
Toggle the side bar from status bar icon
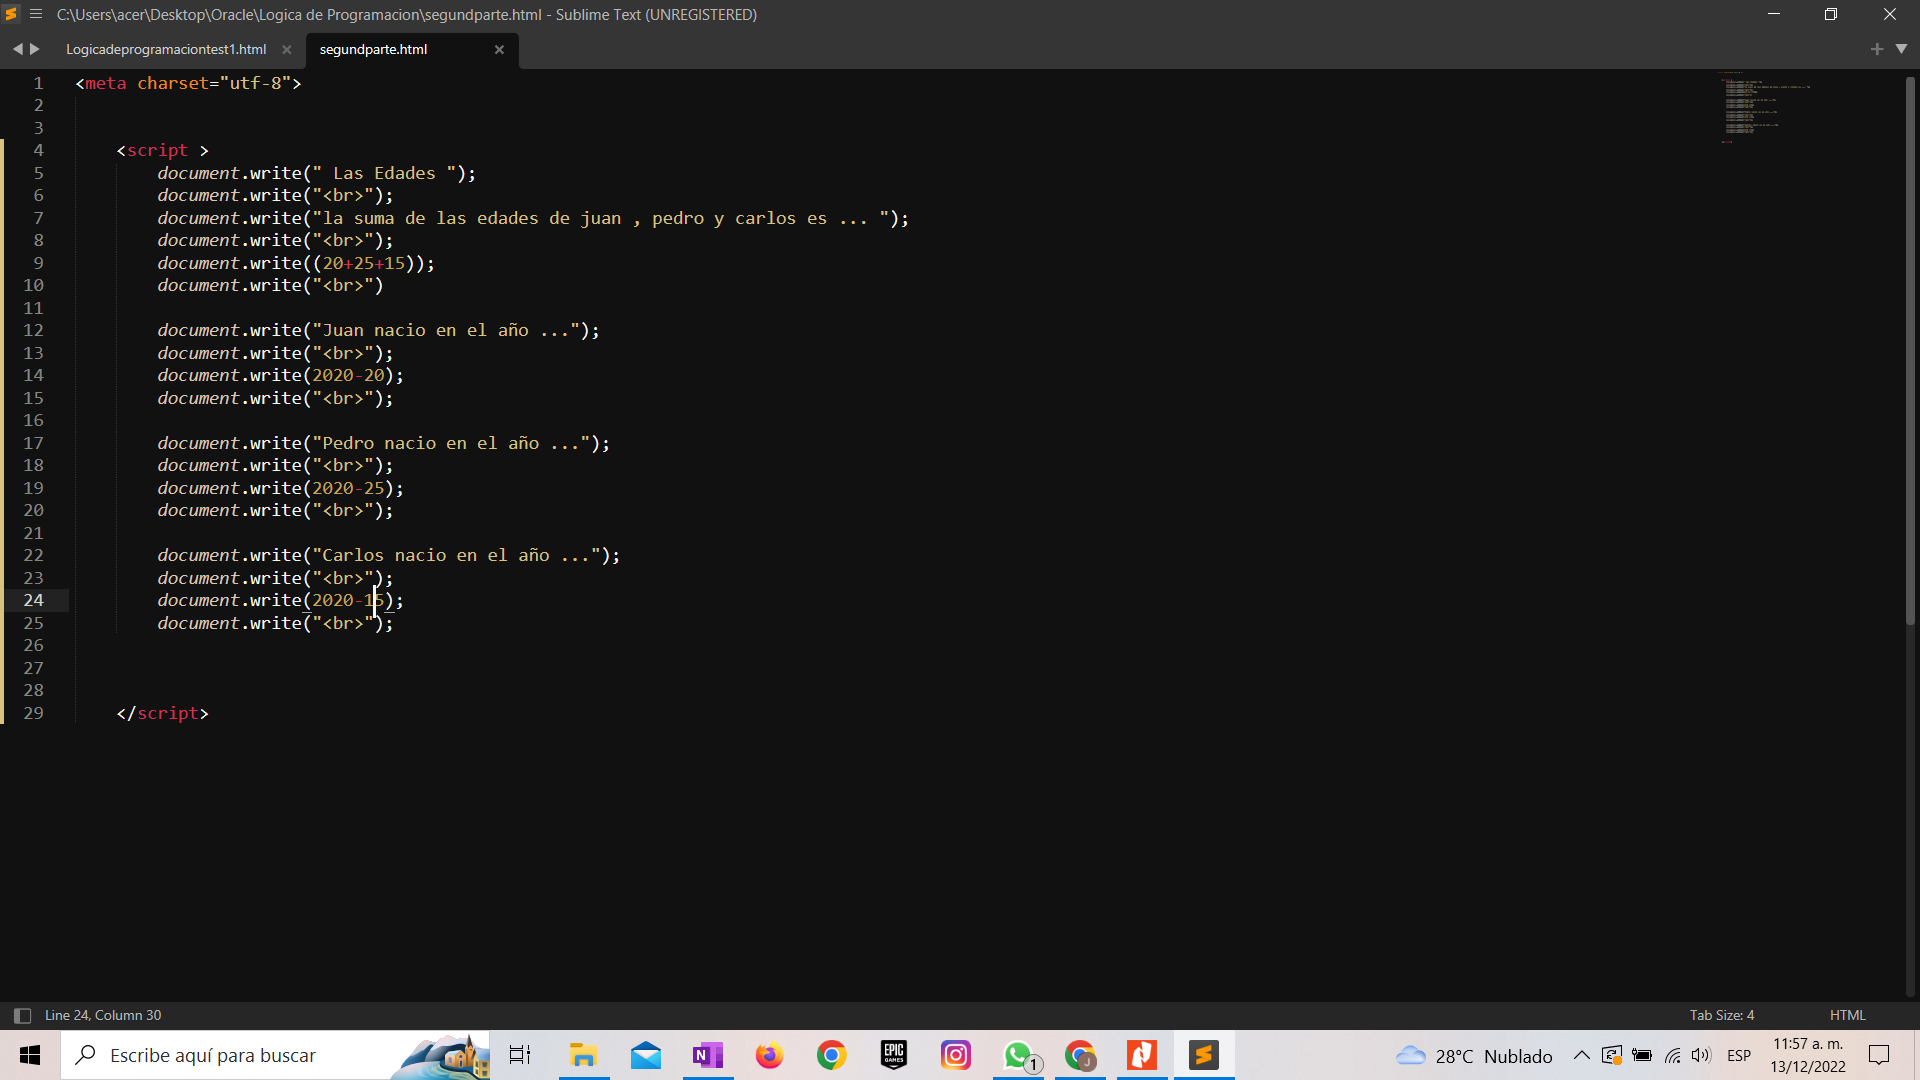click(22, 1015)
